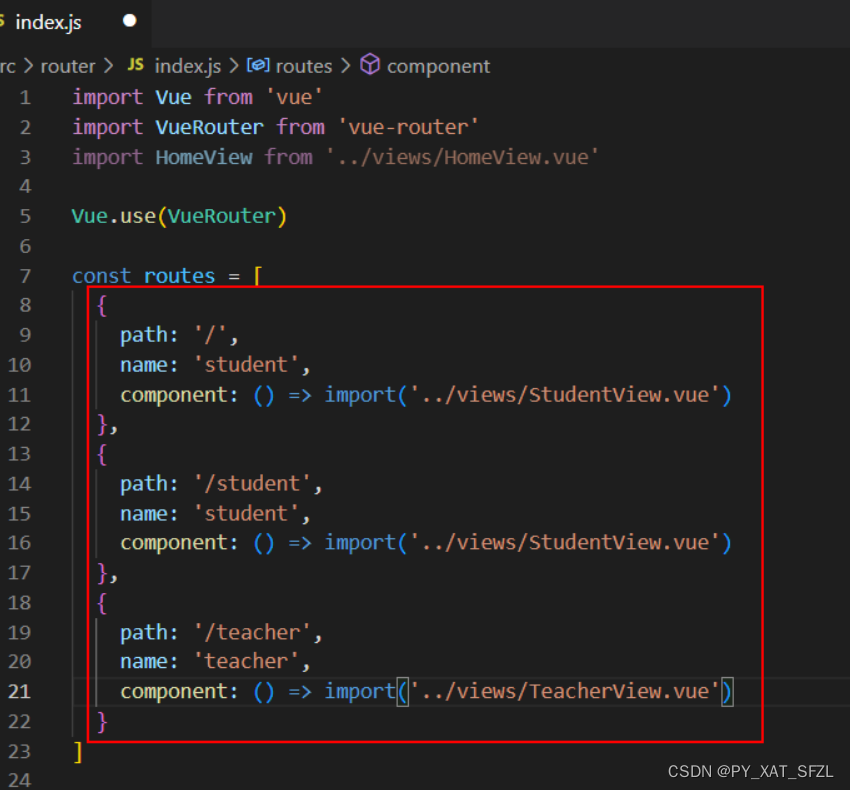Image resolution: width=850 pixels, height=790 pixels.
Task: Click TeacherView.vue import on line 21
Action: coord(565,691)
